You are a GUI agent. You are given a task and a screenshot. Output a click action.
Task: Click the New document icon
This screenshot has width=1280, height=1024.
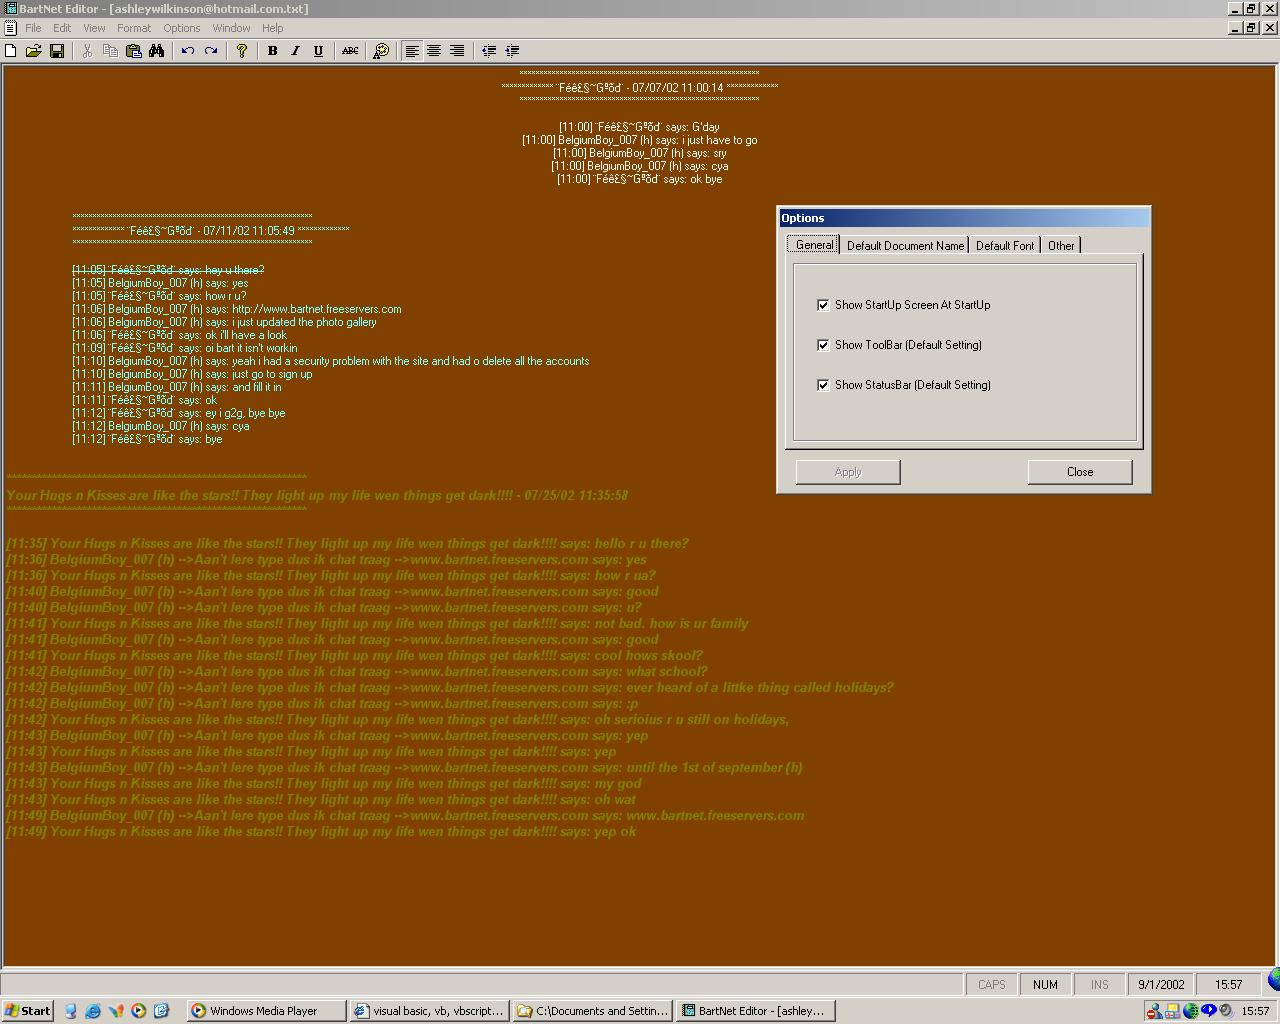point(11,51)
